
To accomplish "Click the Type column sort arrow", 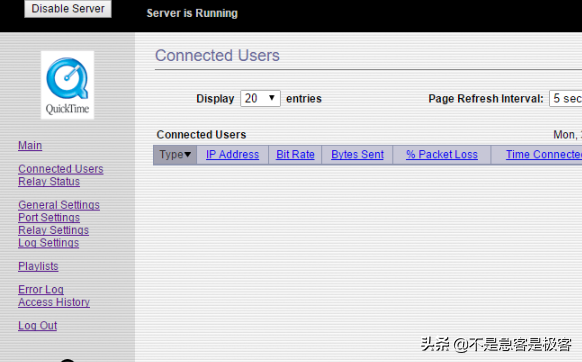I will pos(187,154).
